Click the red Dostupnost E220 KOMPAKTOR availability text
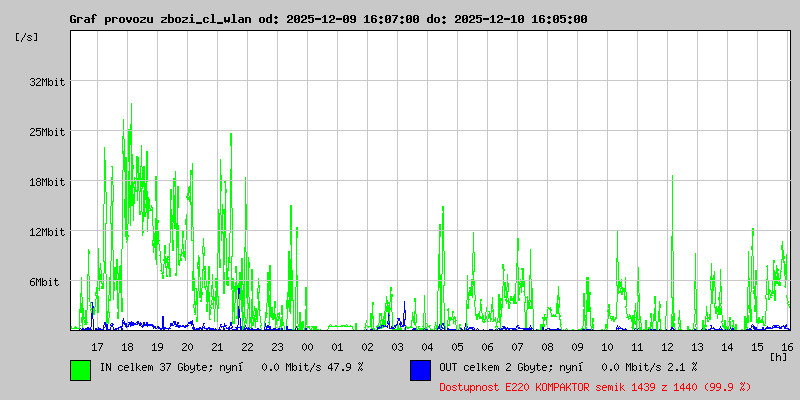Screen dimensions: 800x400 [x=595, y=387]
